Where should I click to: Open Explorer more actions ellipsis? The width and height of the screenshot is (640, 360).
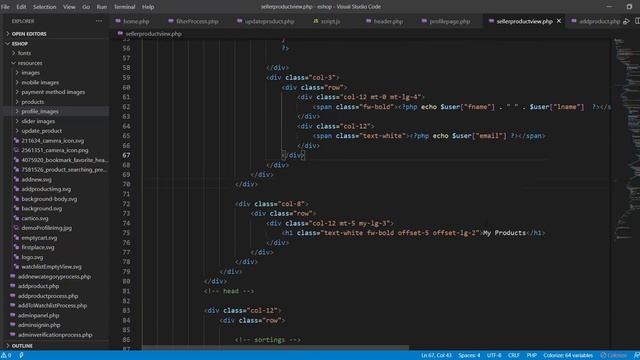pyautogui.click(x=99, y=21)
